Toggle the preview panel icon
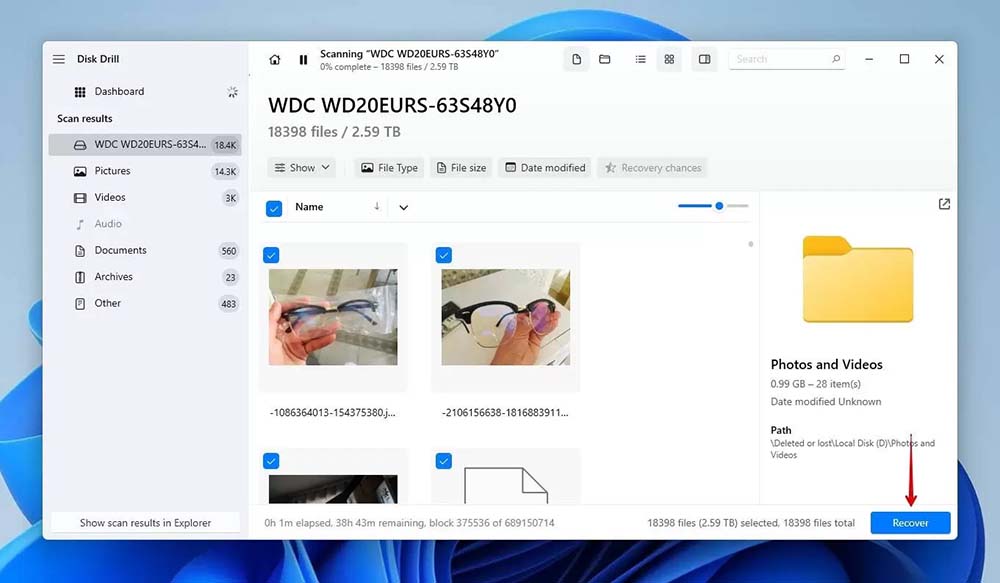This screenshot has height=583, width=1000. pos(704,60)
